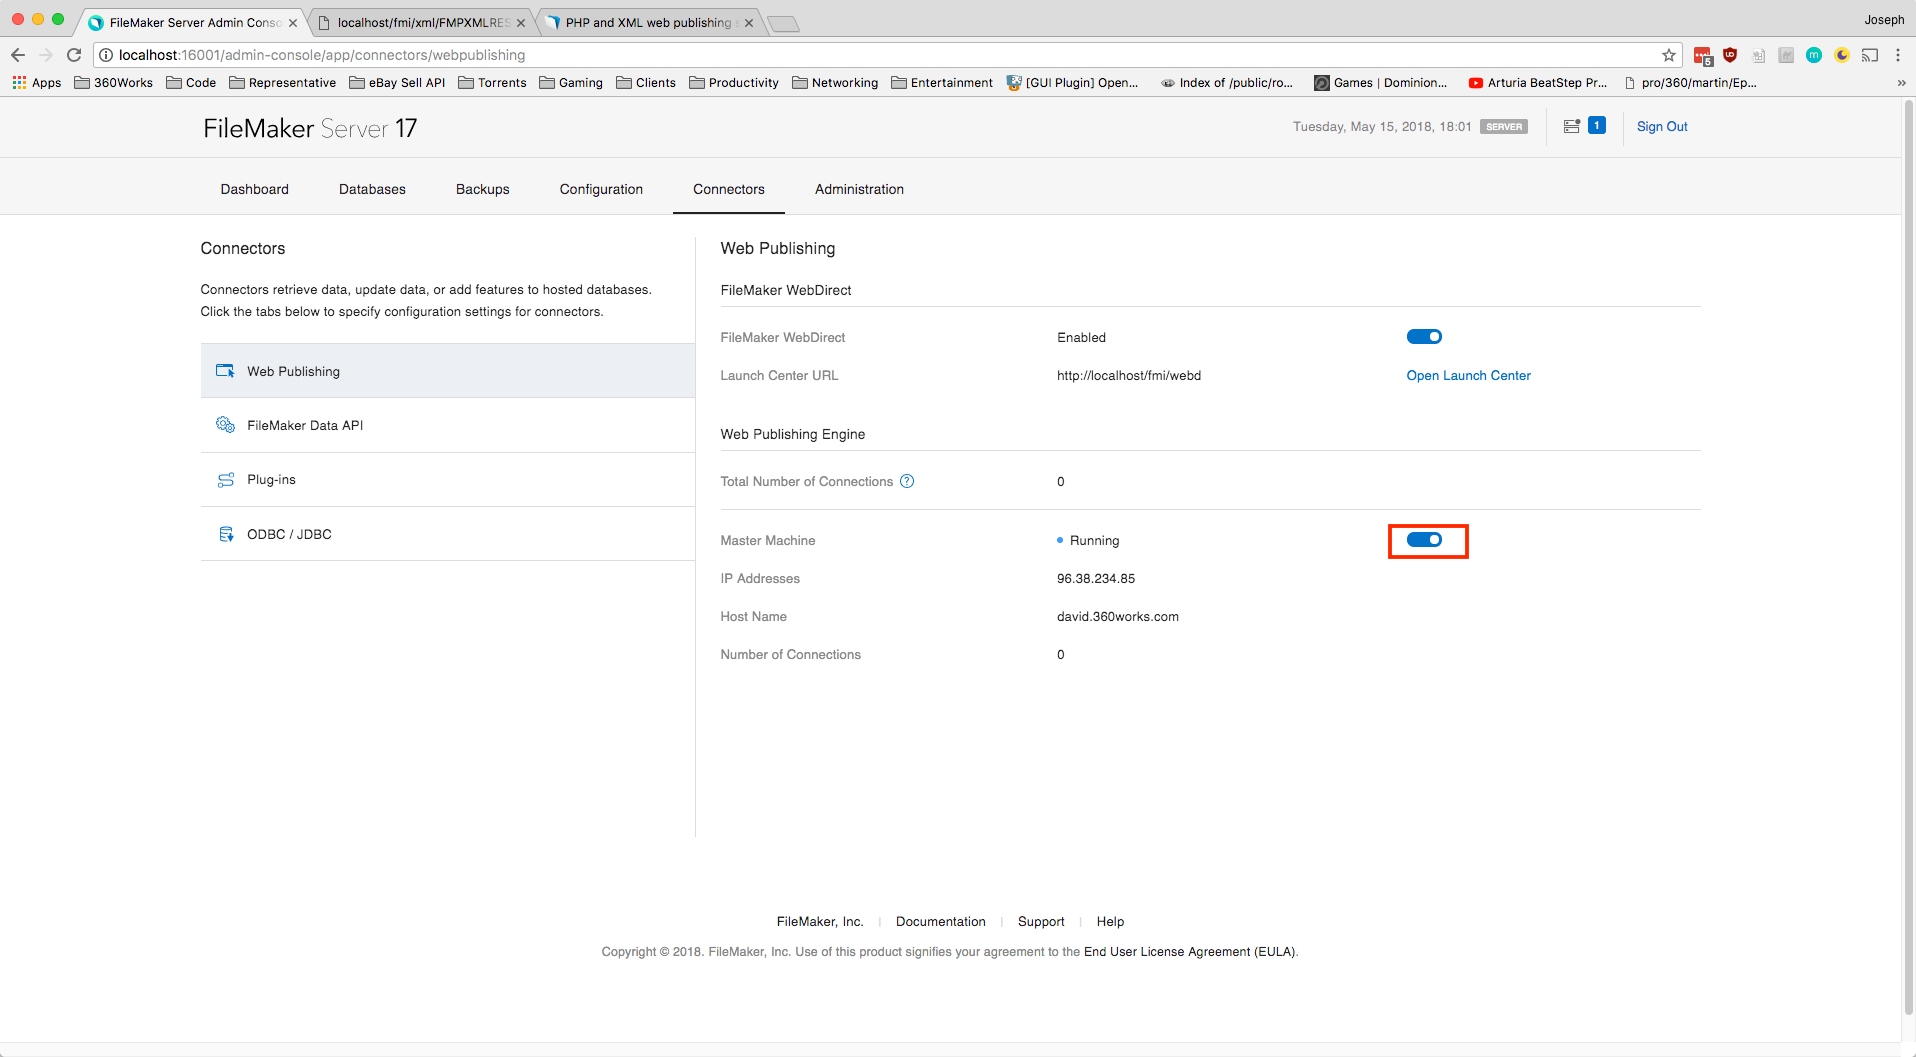Screen dimensions: 1916x1057
Task: Open the eBay Sell API bookmarks folder
Action: click(x=397, y=83)
